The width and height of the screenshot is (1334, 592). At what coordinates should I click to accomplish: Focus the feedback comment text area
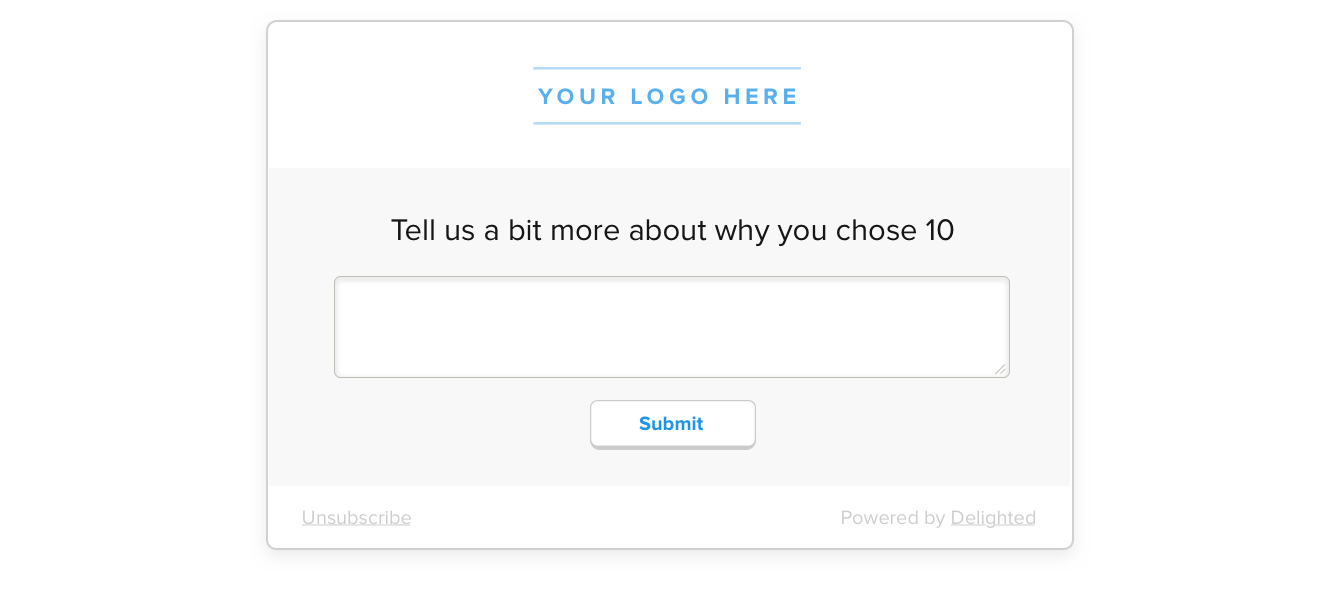tap(671, 327)
